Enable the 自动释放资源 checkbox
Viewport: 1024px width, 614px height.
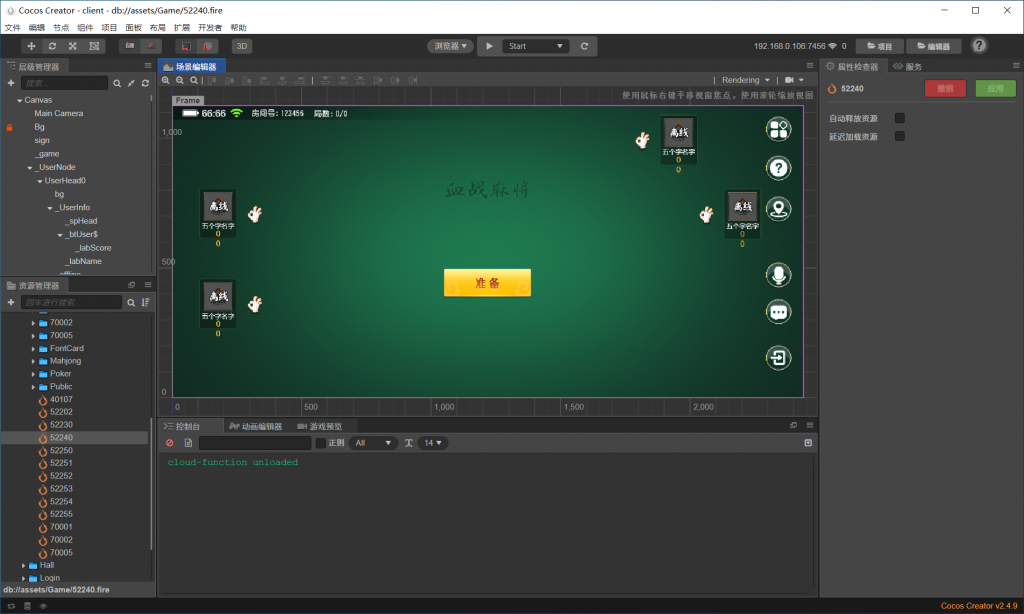[899, 118]
